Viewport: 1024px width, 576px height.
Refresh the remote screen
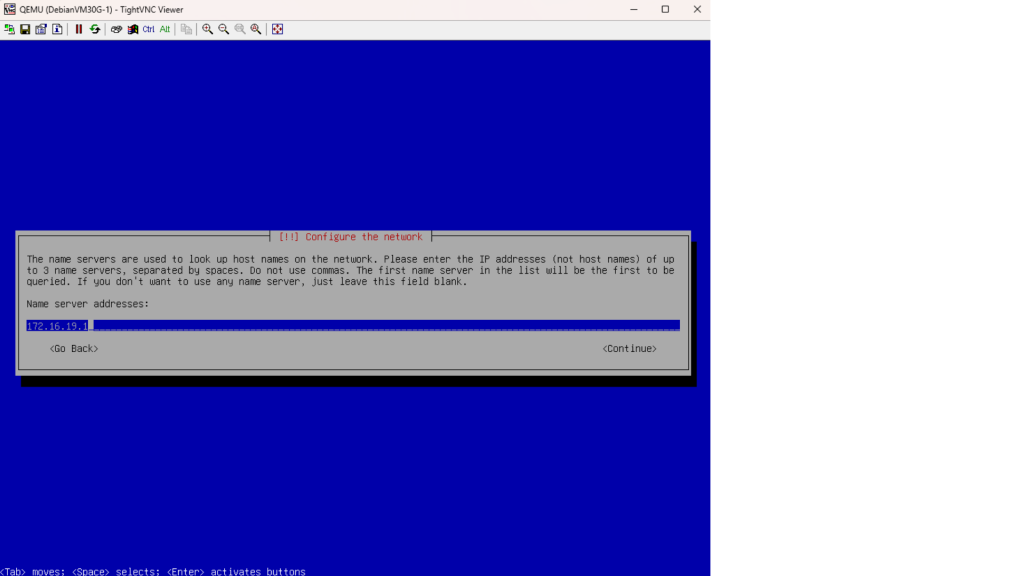coord(95,29)
